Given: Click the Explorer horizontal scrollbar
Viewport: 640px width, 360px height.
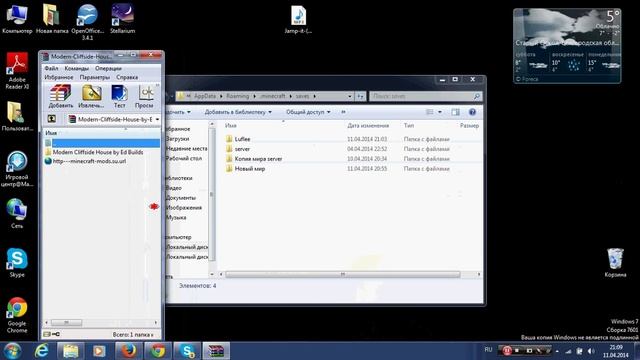Looking at the screenshot, I should click(x=342, y=274).
